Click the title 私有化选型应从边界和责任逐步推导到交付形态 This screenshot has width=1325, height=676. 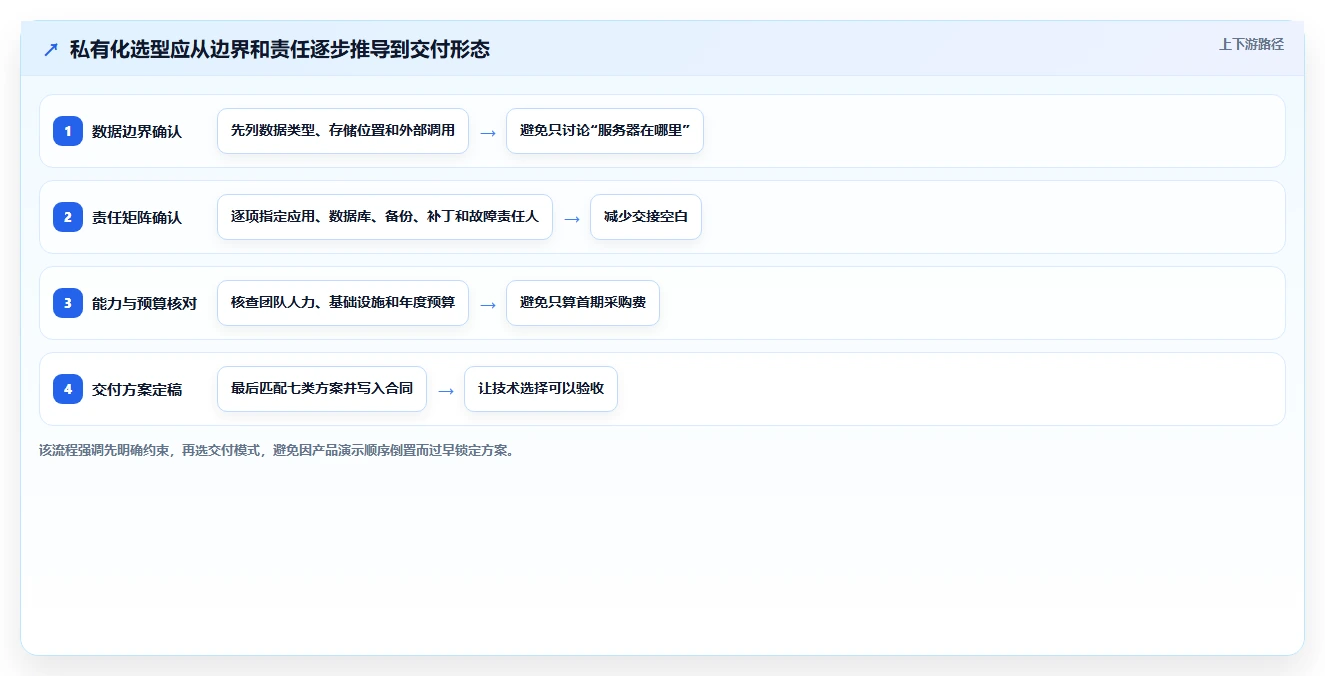tap(280, 49)
